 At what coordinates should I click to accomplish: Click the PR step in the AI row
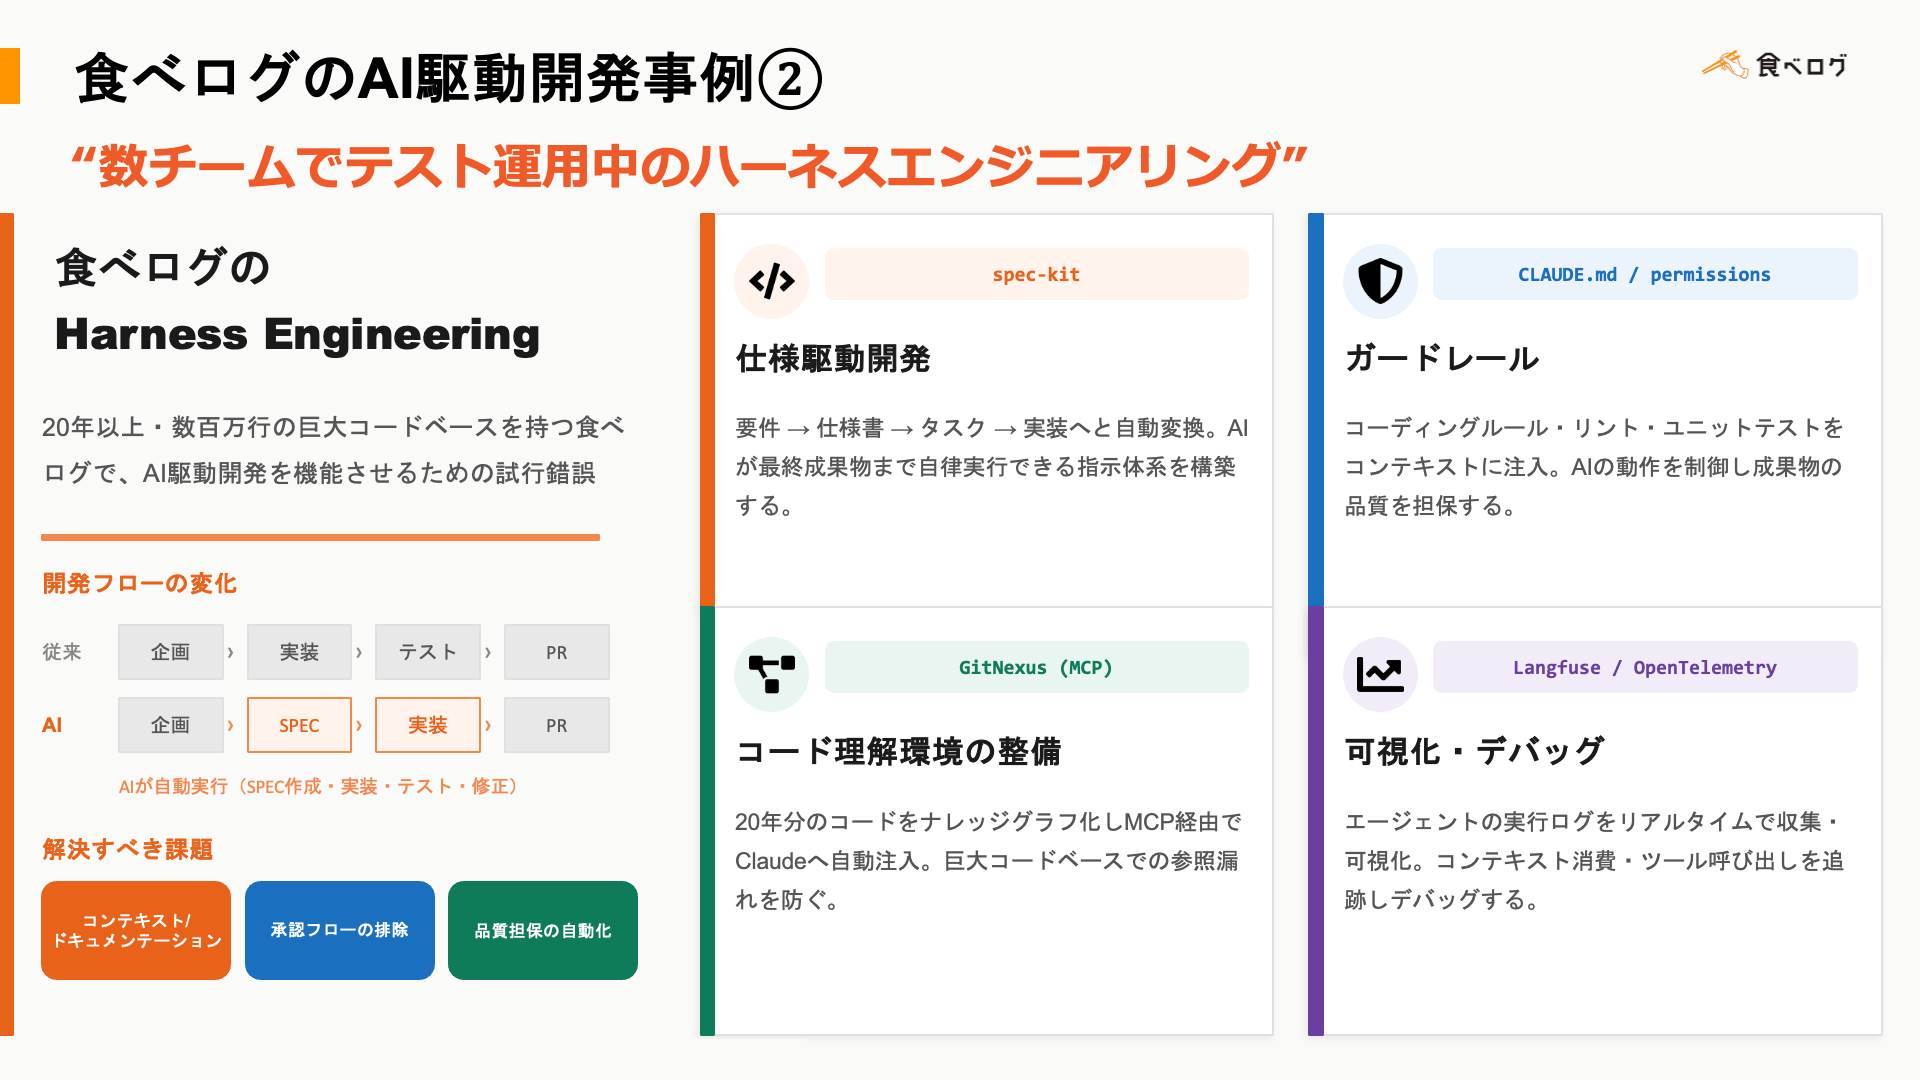[x=557, y=725]
